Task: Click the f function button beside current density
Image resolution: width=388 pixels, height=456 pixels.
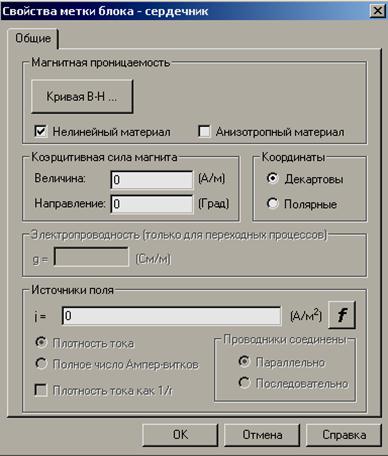Action: click(342, 315)
